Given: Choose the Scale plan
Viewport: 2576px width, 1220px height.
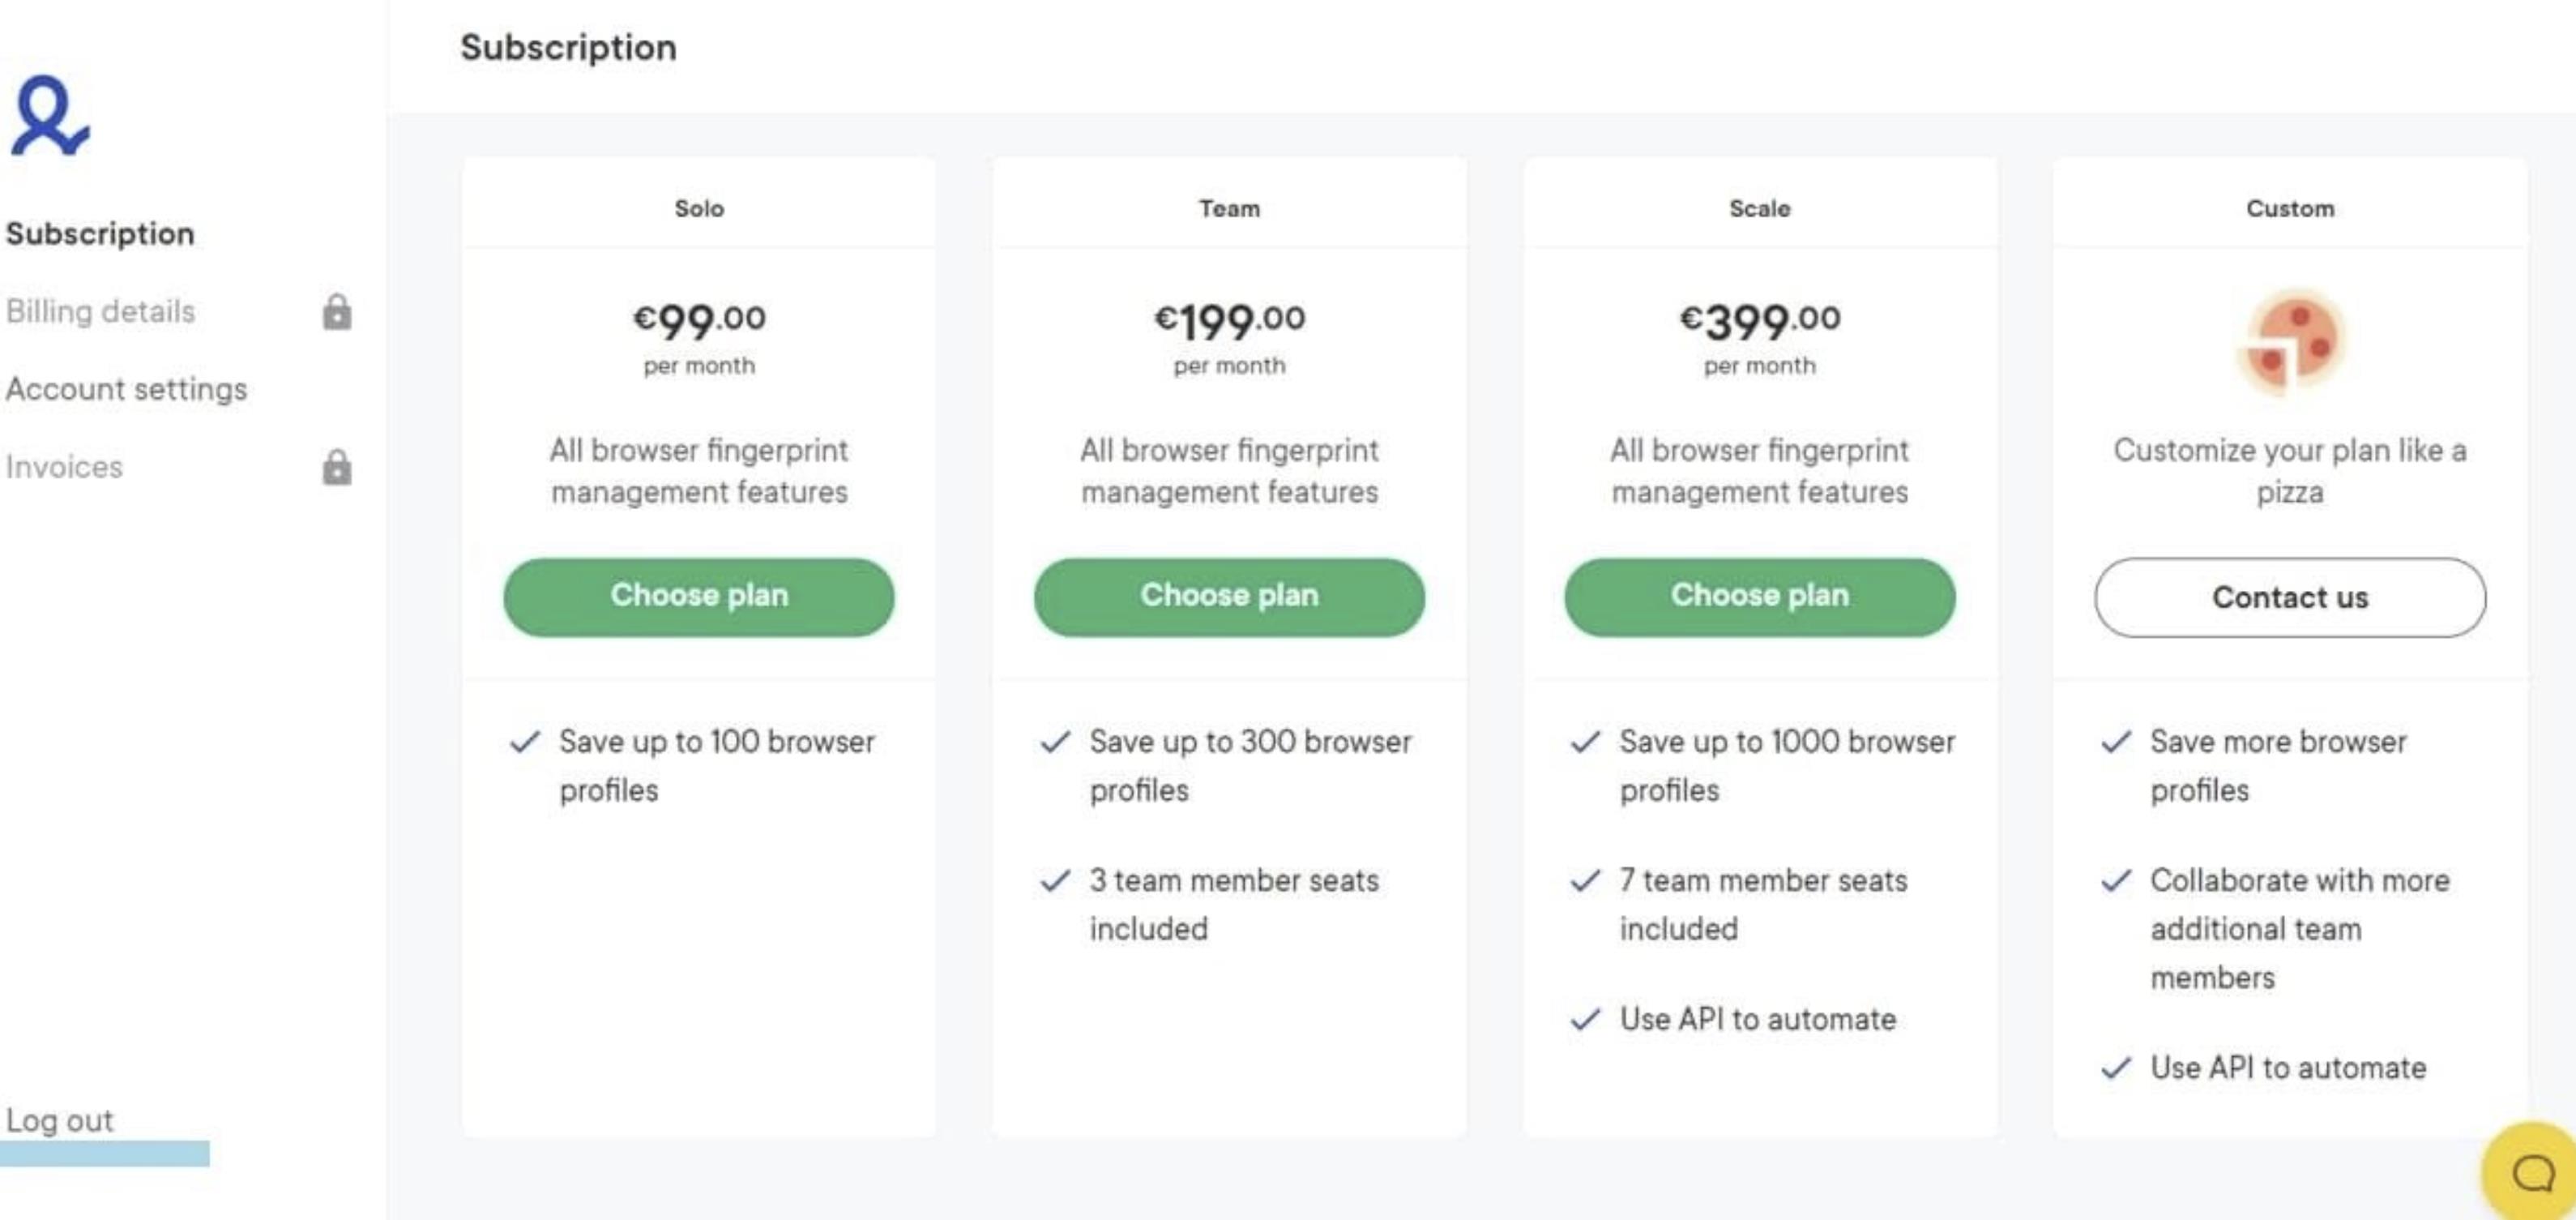Looking at the screenshot, I should tap(1760, 597).
